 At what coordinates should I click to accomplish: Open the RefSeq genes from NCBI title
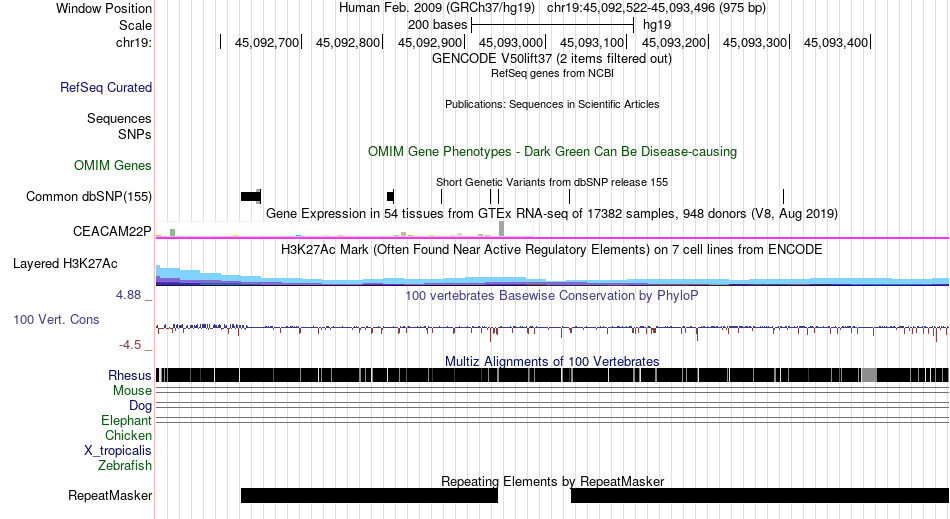[552, 73]
